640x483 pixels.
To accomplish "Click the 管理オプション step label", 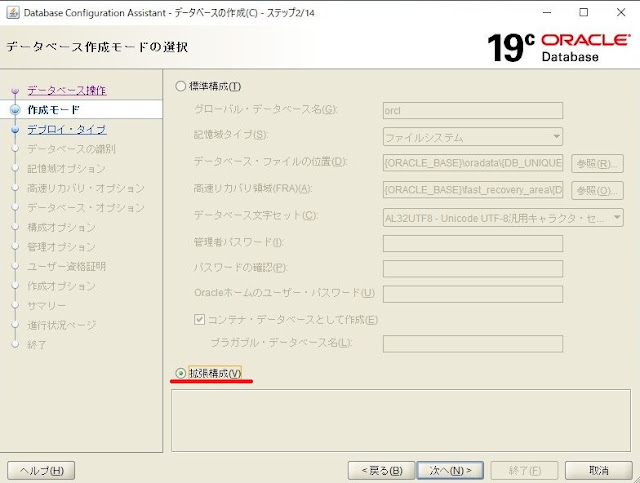I will click(62, 247).
